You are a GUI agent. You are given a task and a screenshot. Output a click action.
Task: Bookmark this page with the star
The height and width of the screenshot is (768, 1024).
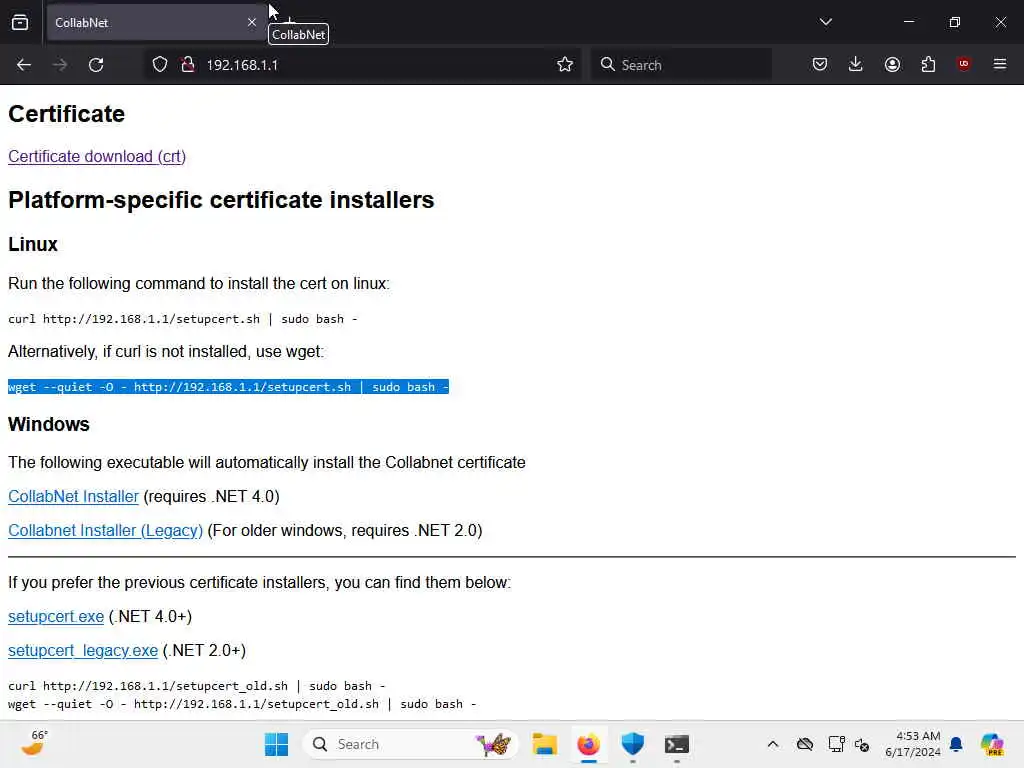coord(565,64)
